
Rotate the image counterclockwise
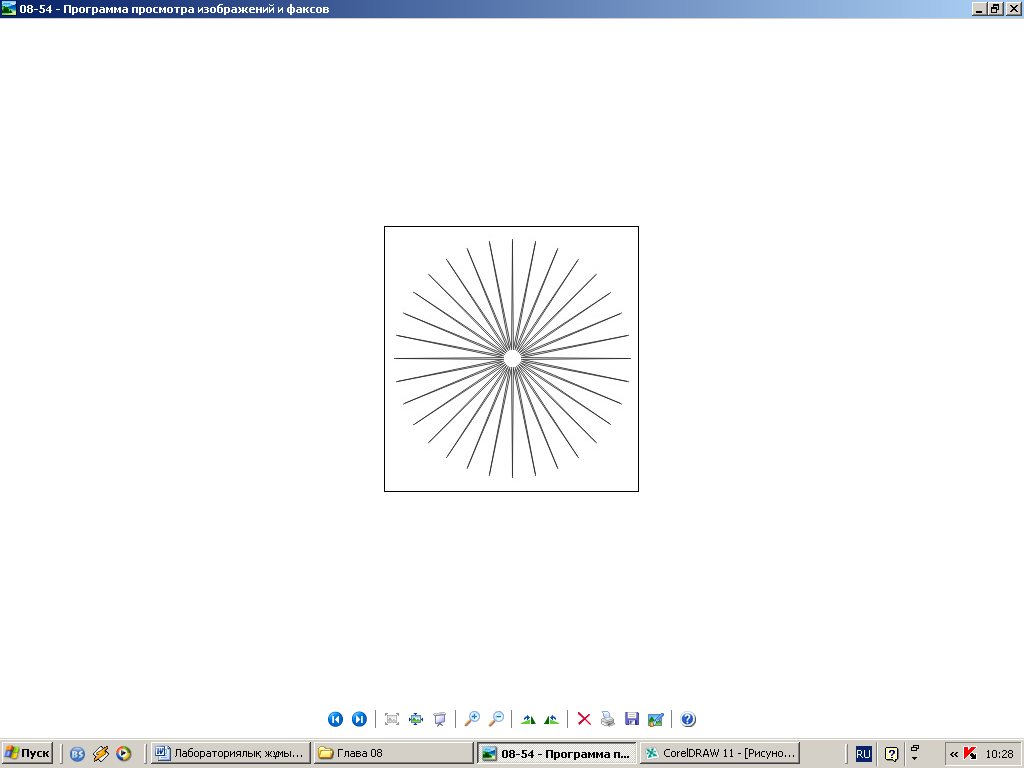[552, 719]
